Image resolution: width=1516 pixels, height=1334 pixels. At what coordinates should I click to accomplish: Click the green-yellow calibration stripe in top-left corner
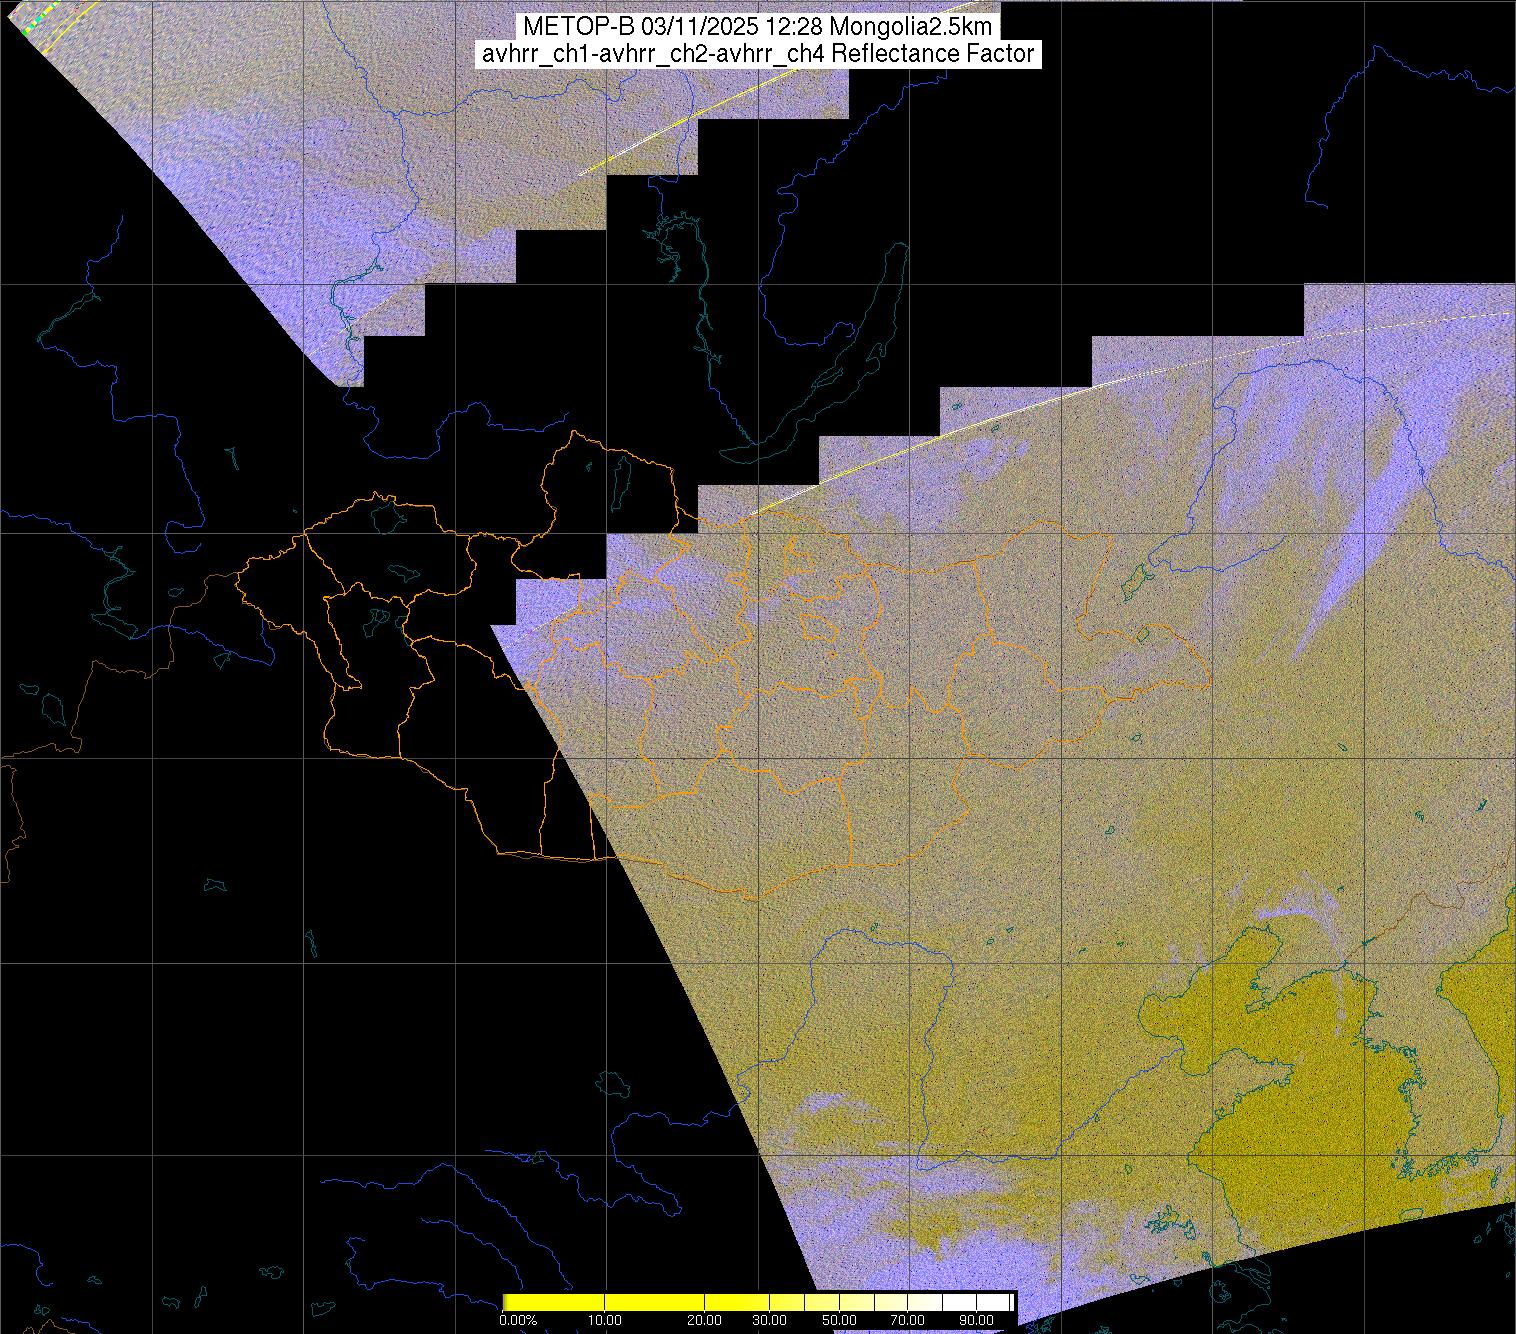coord(33,22)
